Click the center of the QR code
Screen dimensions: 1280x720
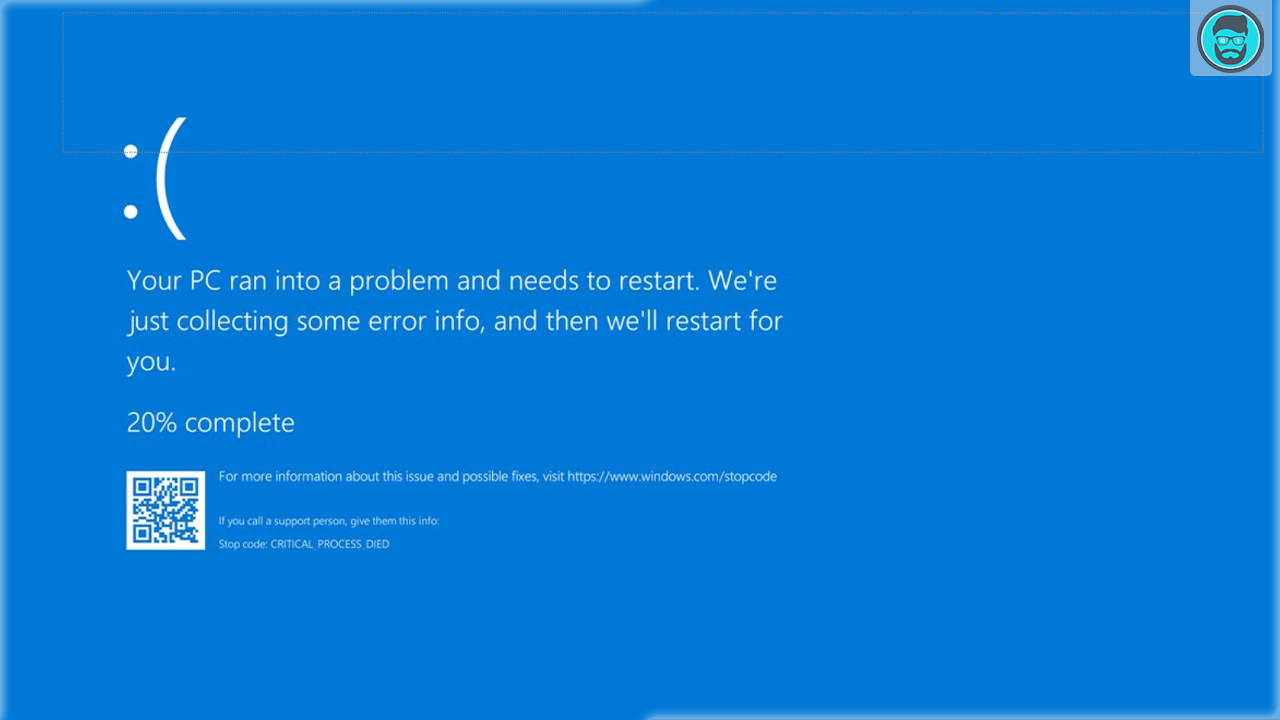pyautogui.click(x=165, y=510)
